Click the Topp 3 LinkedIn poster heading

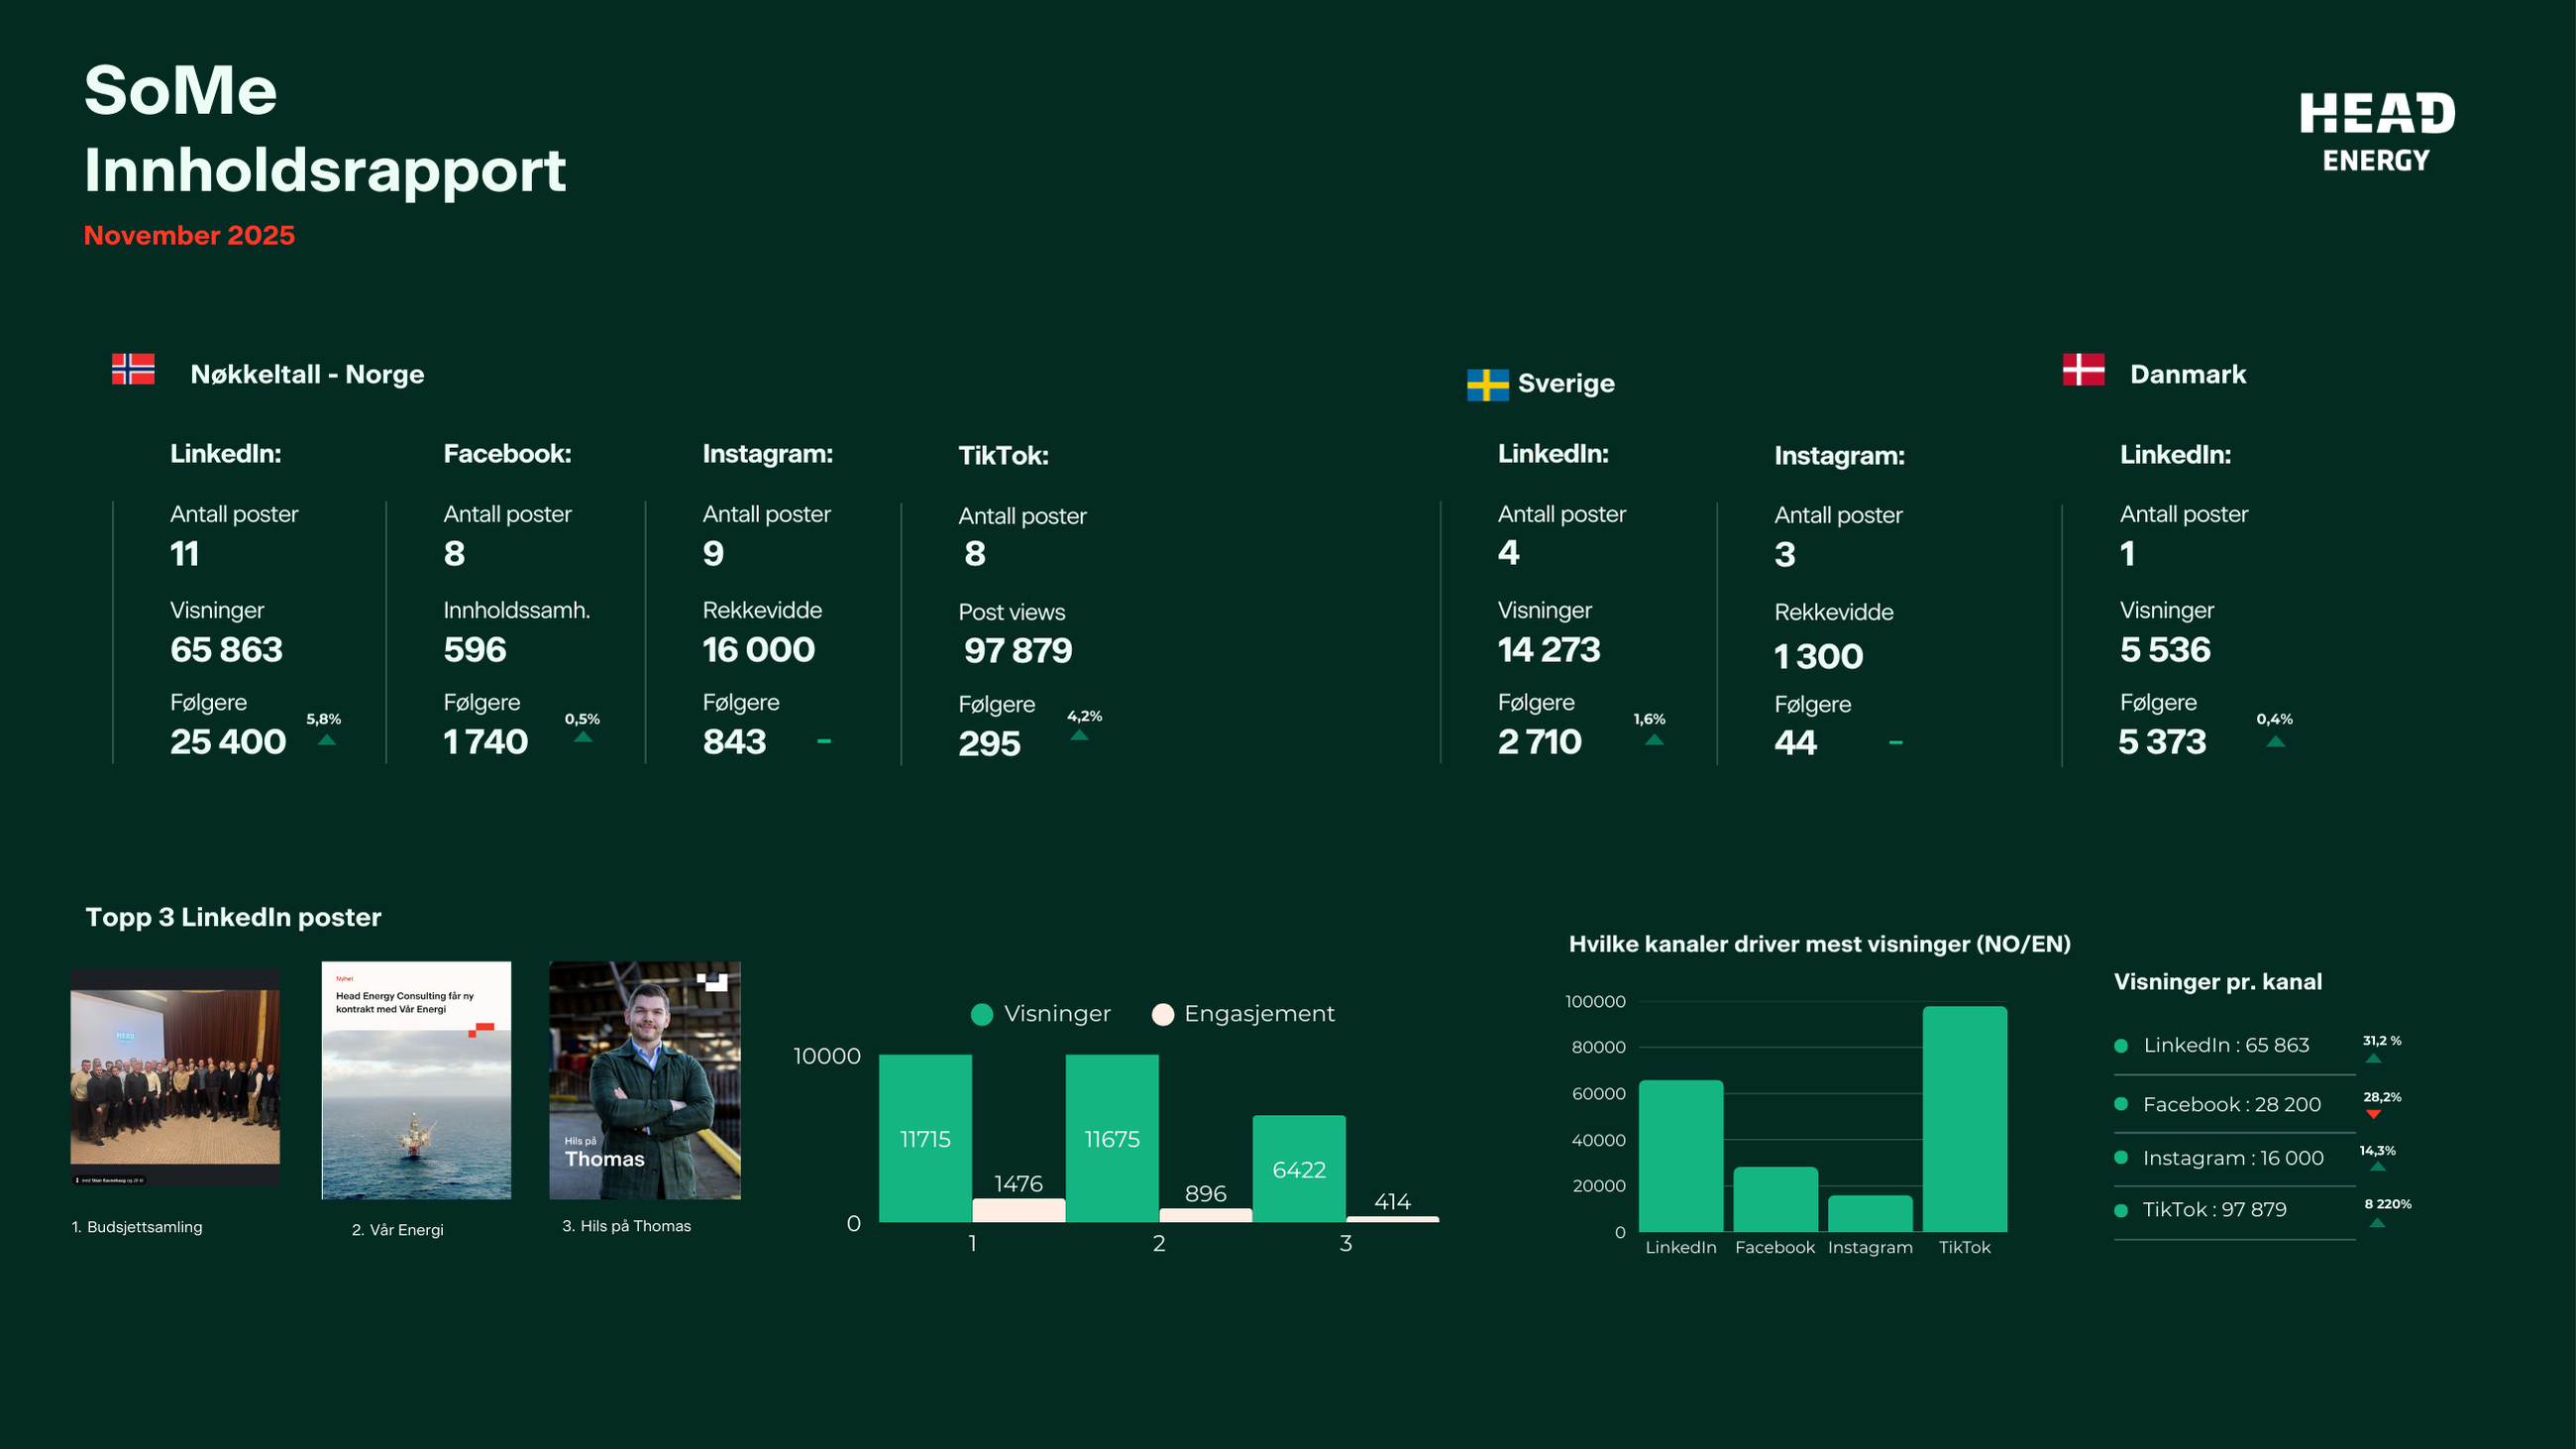point(233,917)
